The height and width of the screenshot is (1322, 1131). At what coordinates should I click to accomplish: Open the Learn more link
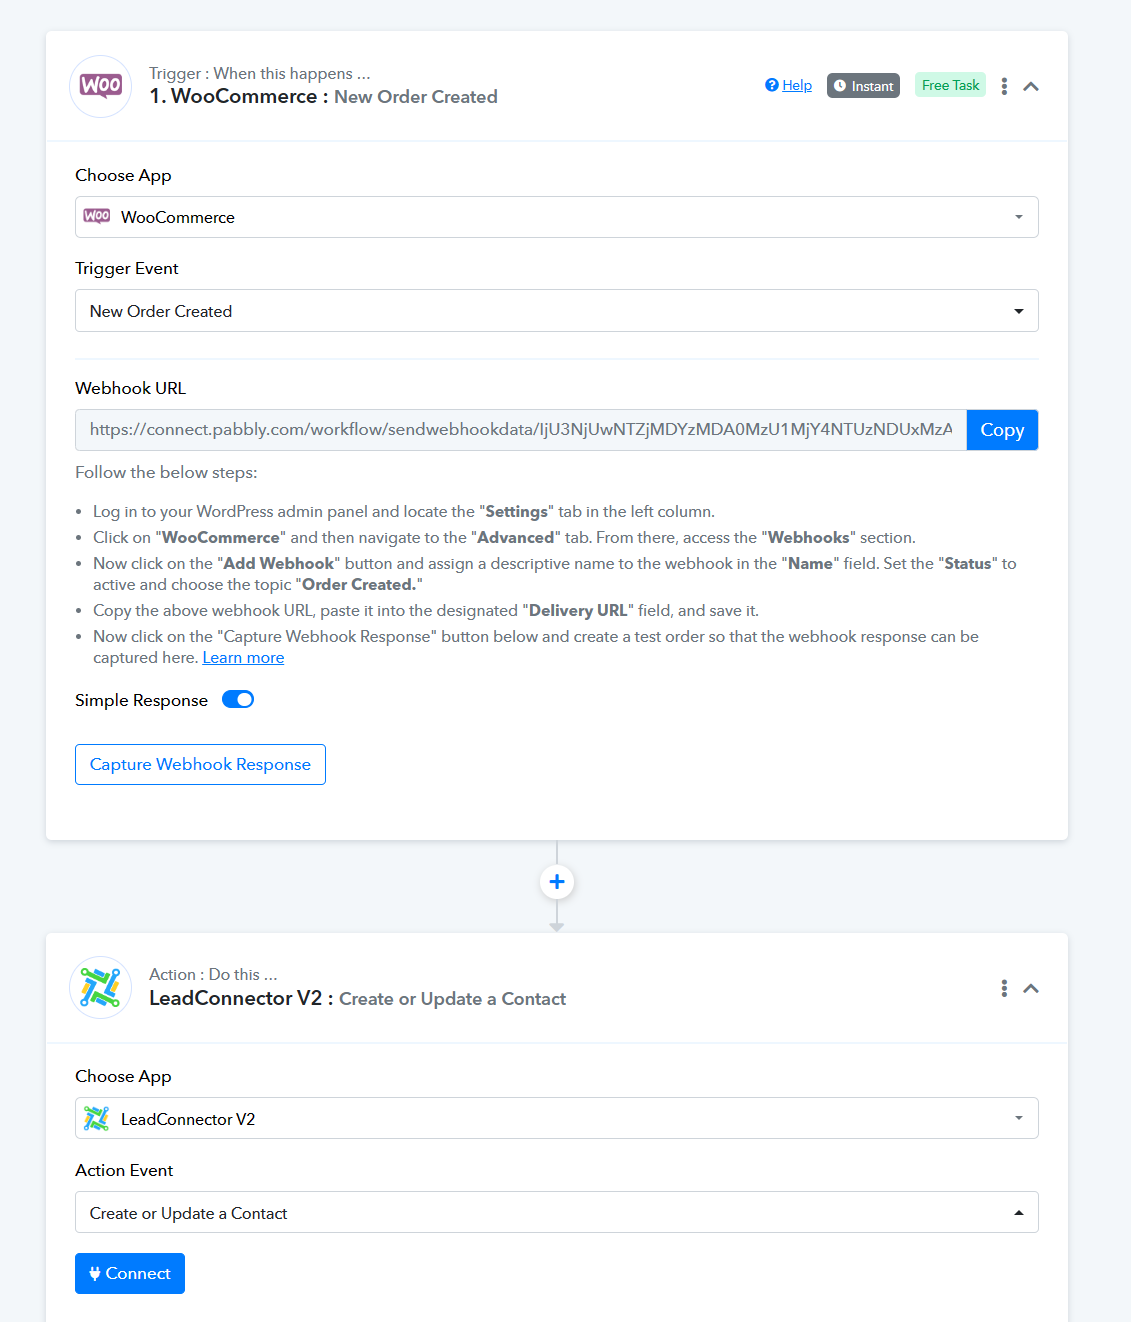click(x=243, y=658)
